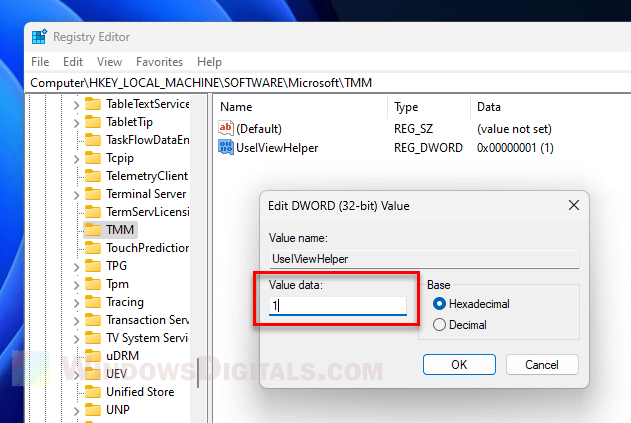Expand the Tpm key
Viewport: 631px width, 423px height.
click(x=76, y=285)
